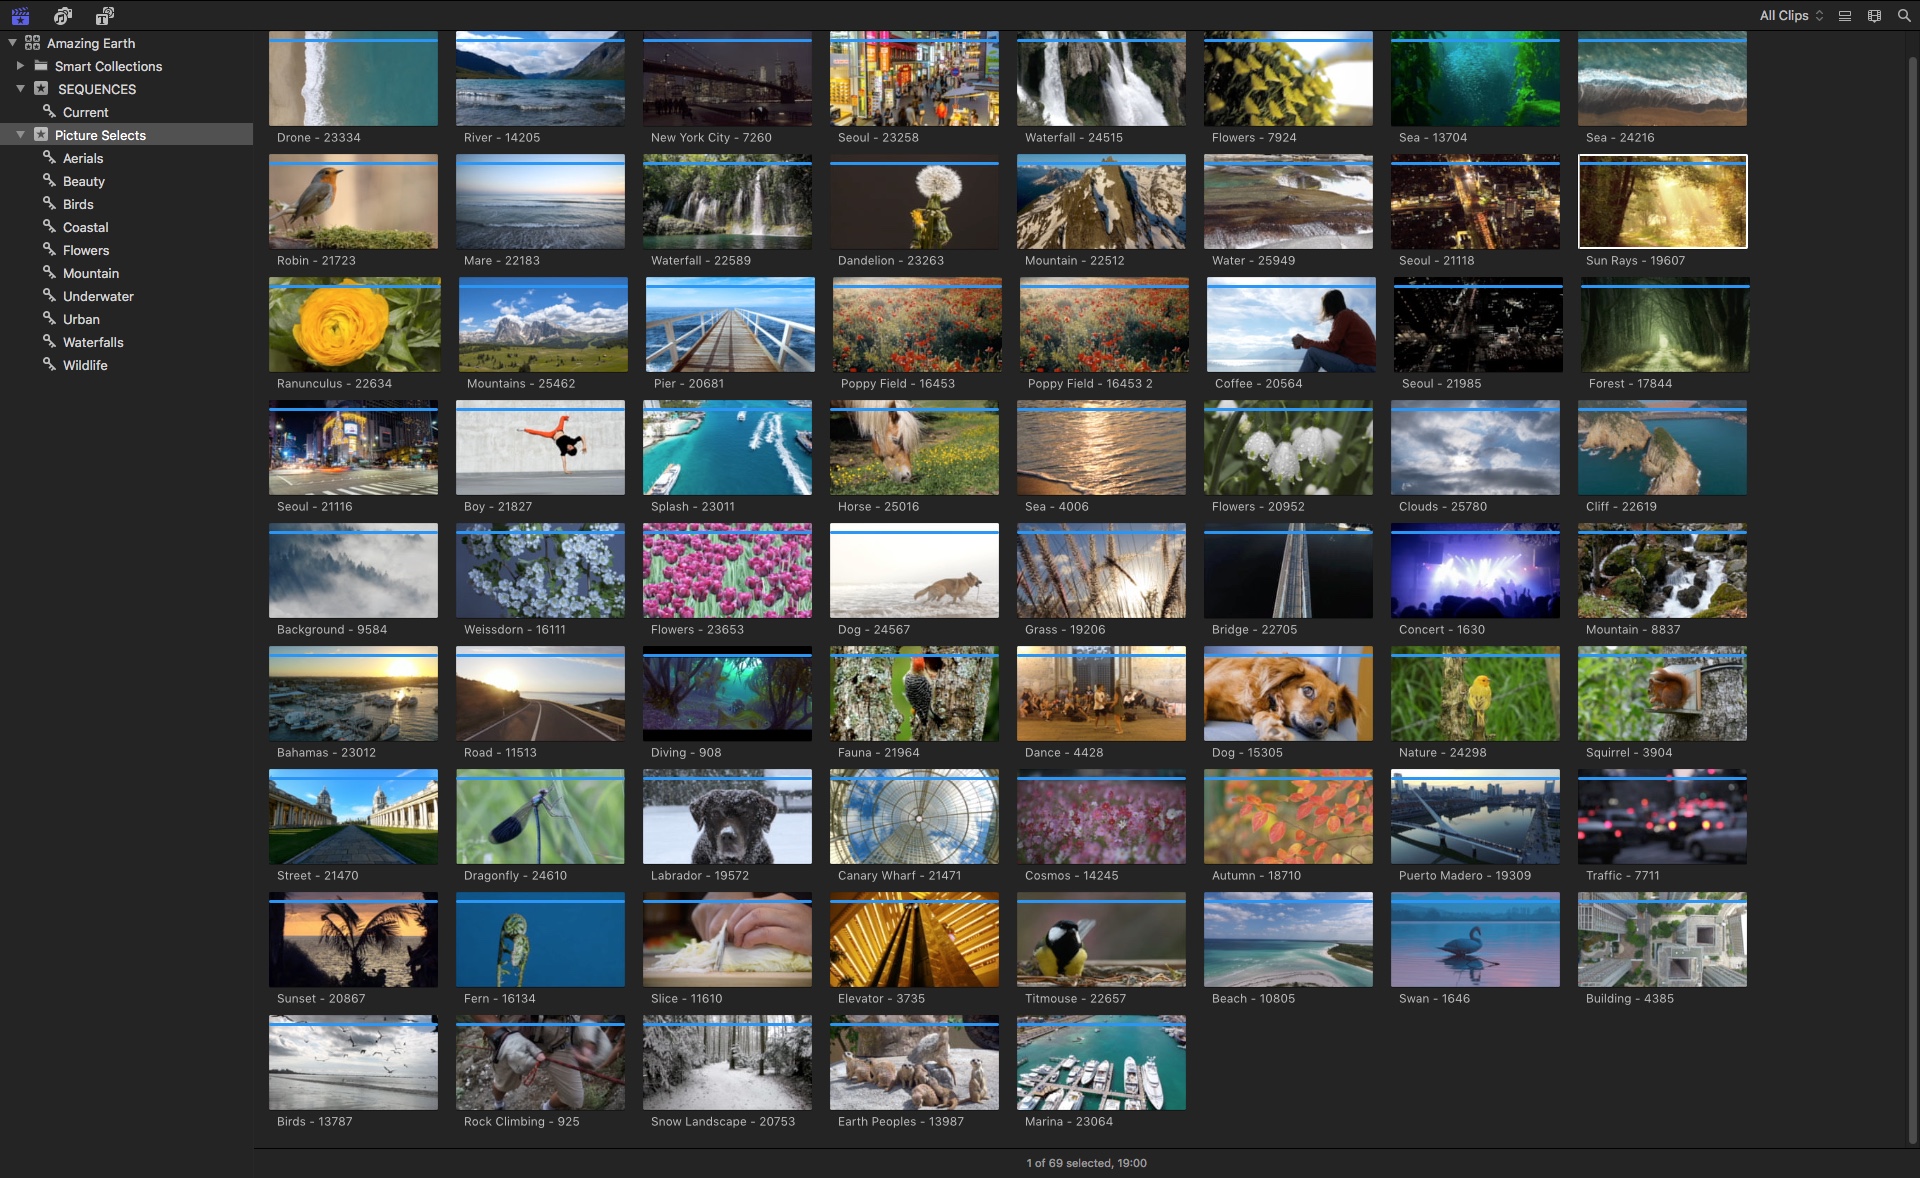Click the browser search magnifier icon

point(1904,16)
